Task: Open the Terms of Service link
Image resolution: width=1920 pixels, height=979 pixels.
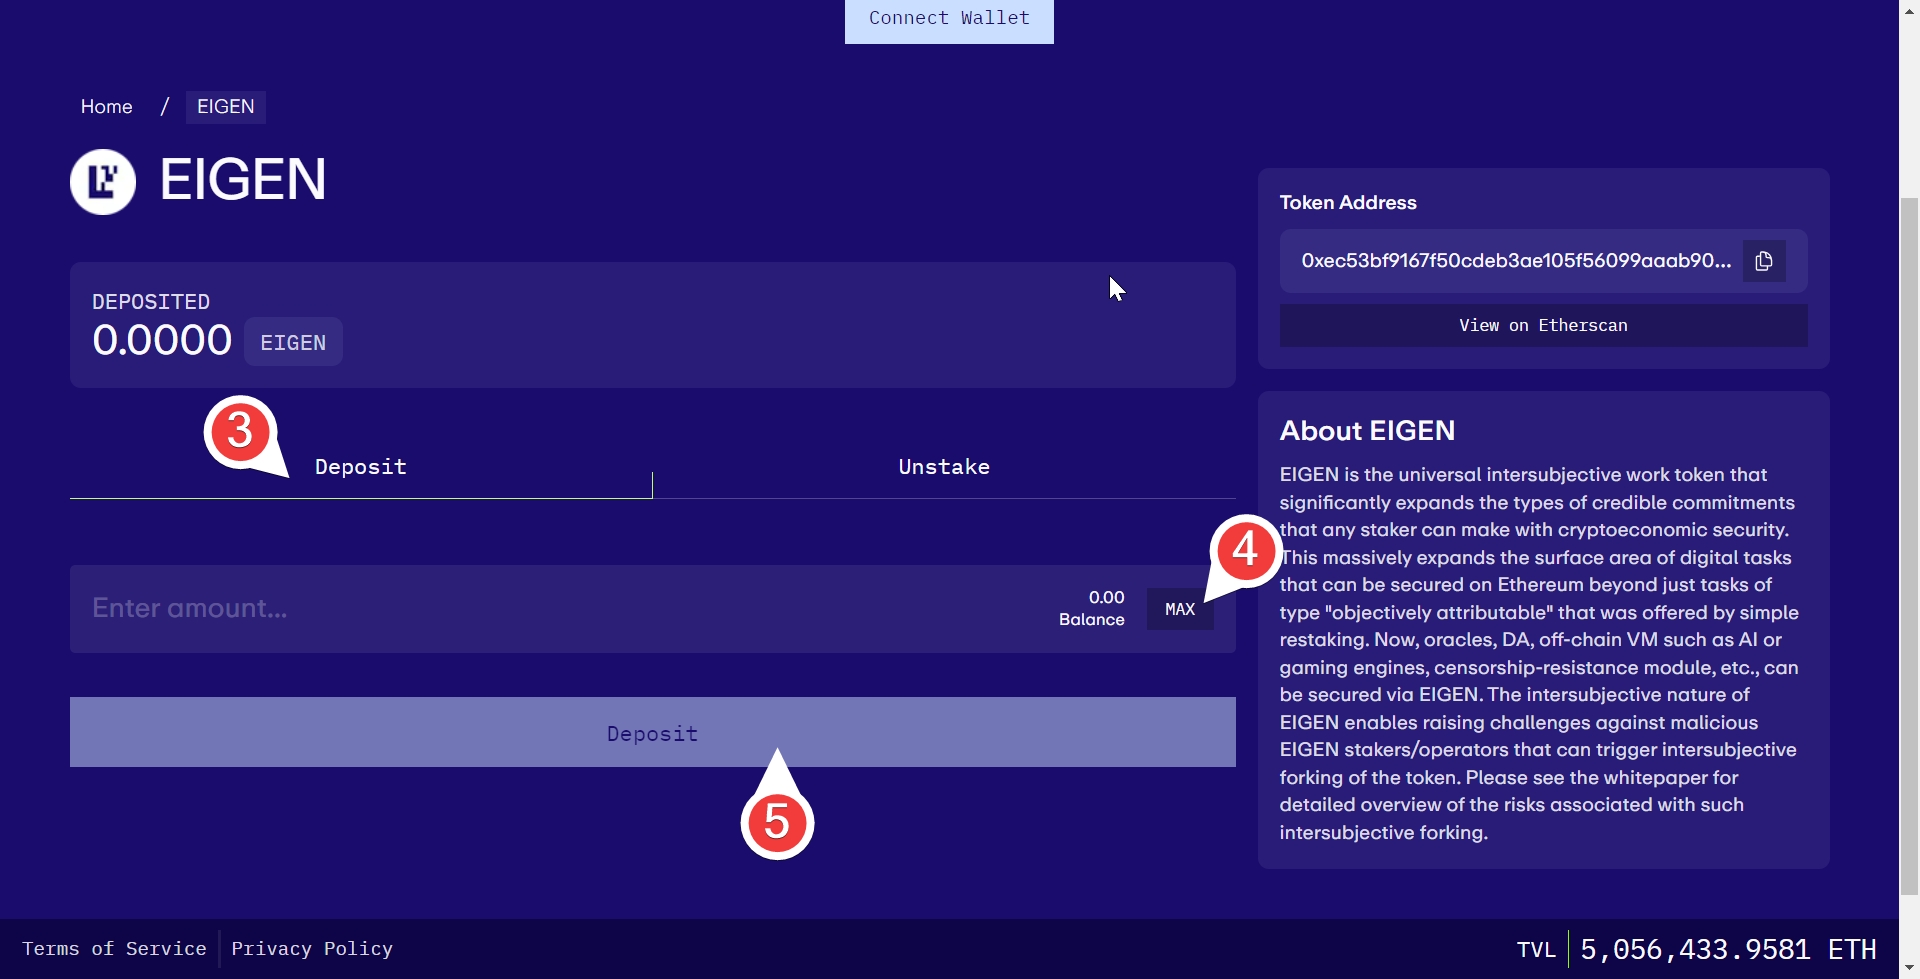Action: coord(114,949)
